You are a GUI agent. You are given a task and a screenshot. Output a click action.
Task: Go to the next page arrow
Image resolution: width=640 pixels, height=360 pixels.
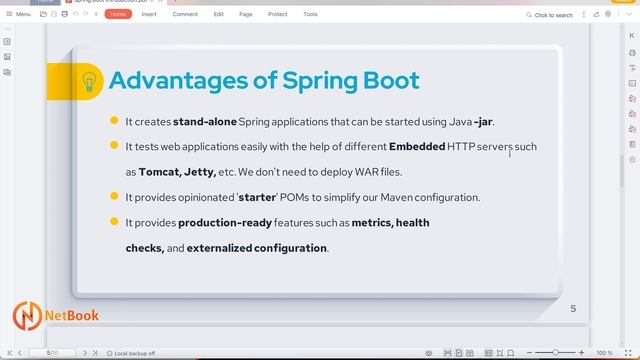point(85,353)
